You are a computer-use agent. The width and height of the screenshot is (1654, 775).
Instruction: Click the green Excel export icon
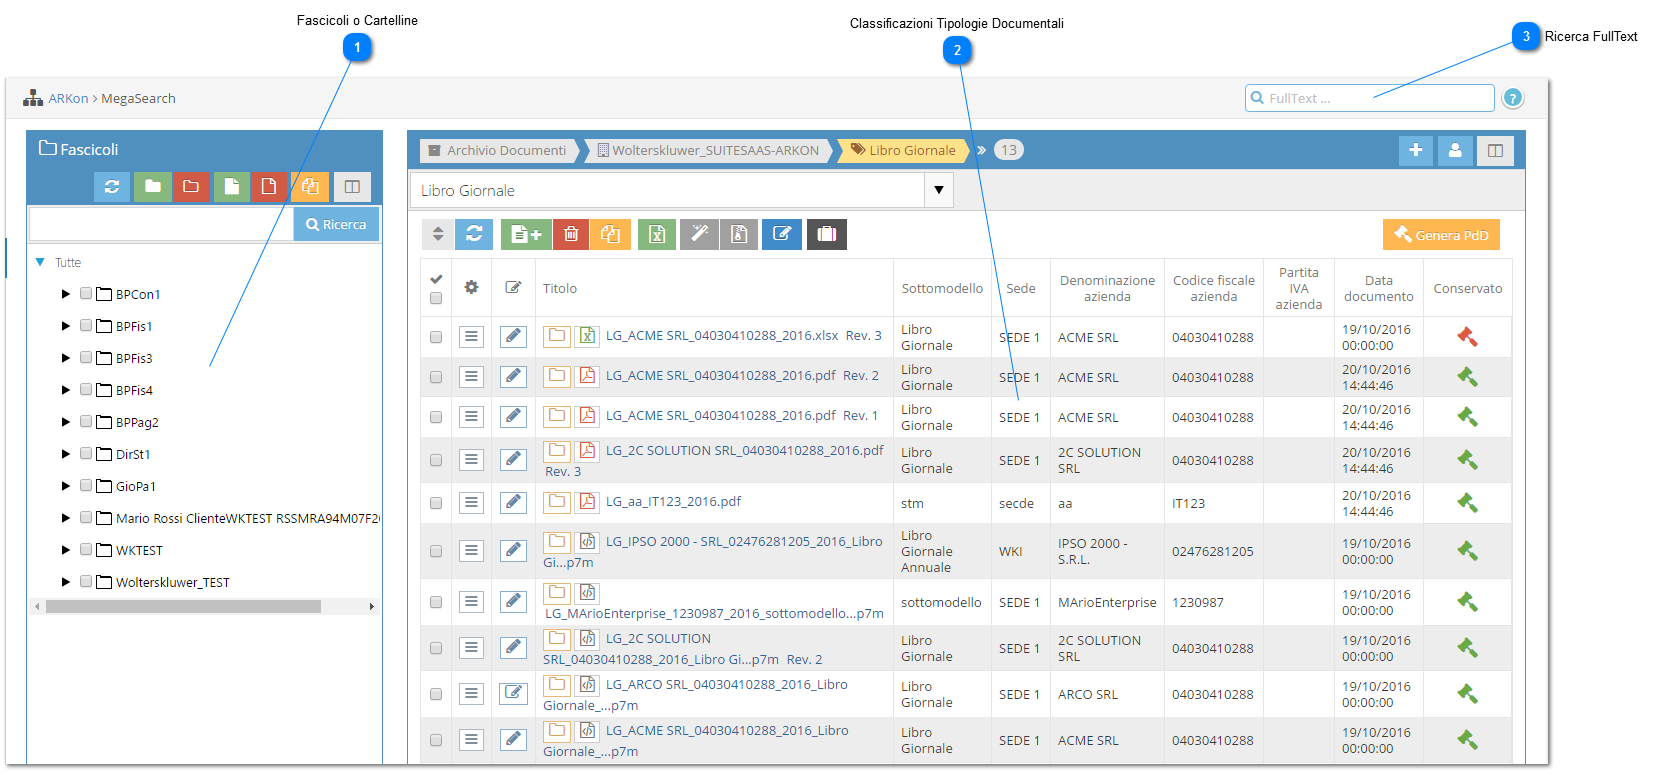[657, 234]
